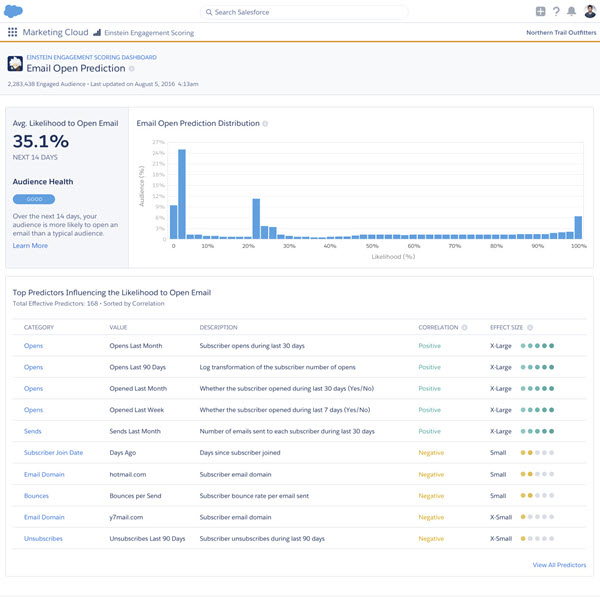Open Email Domain link for y7mail.com
The width and height of the screenshot is (600, 597).
[44, 517]
